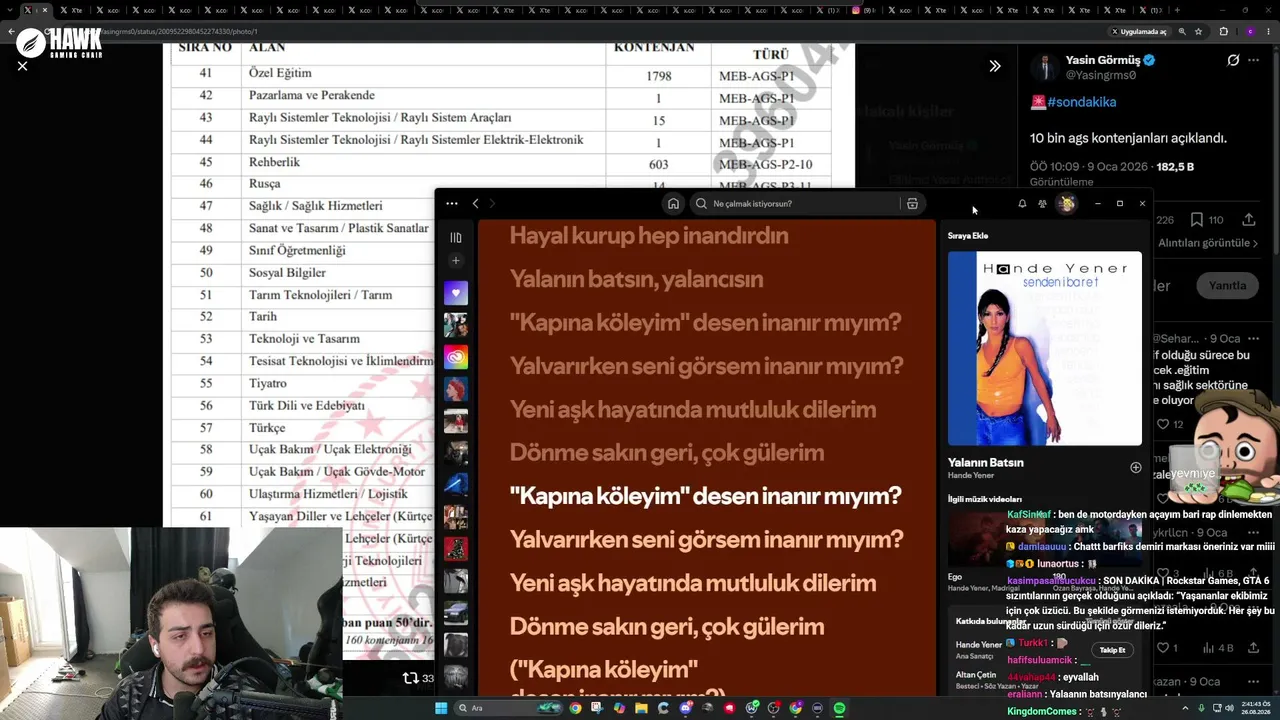
Task: Open Spotify notifications bell
Action: coord(1022,203)
